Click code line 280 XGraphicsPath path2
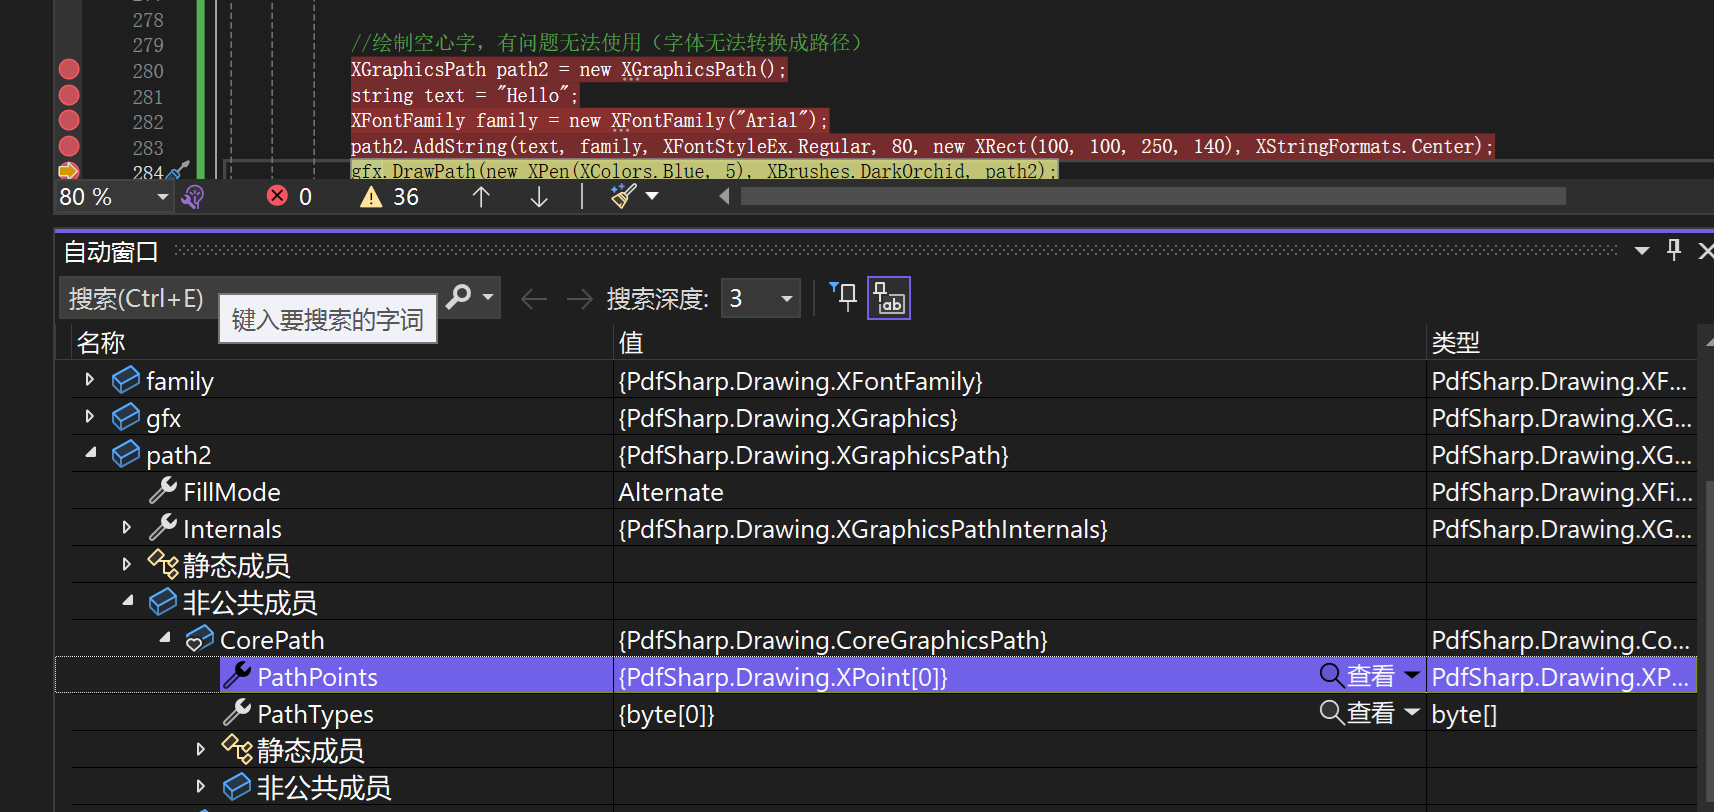Screen dimensions: 1714x812 point(569,69)
